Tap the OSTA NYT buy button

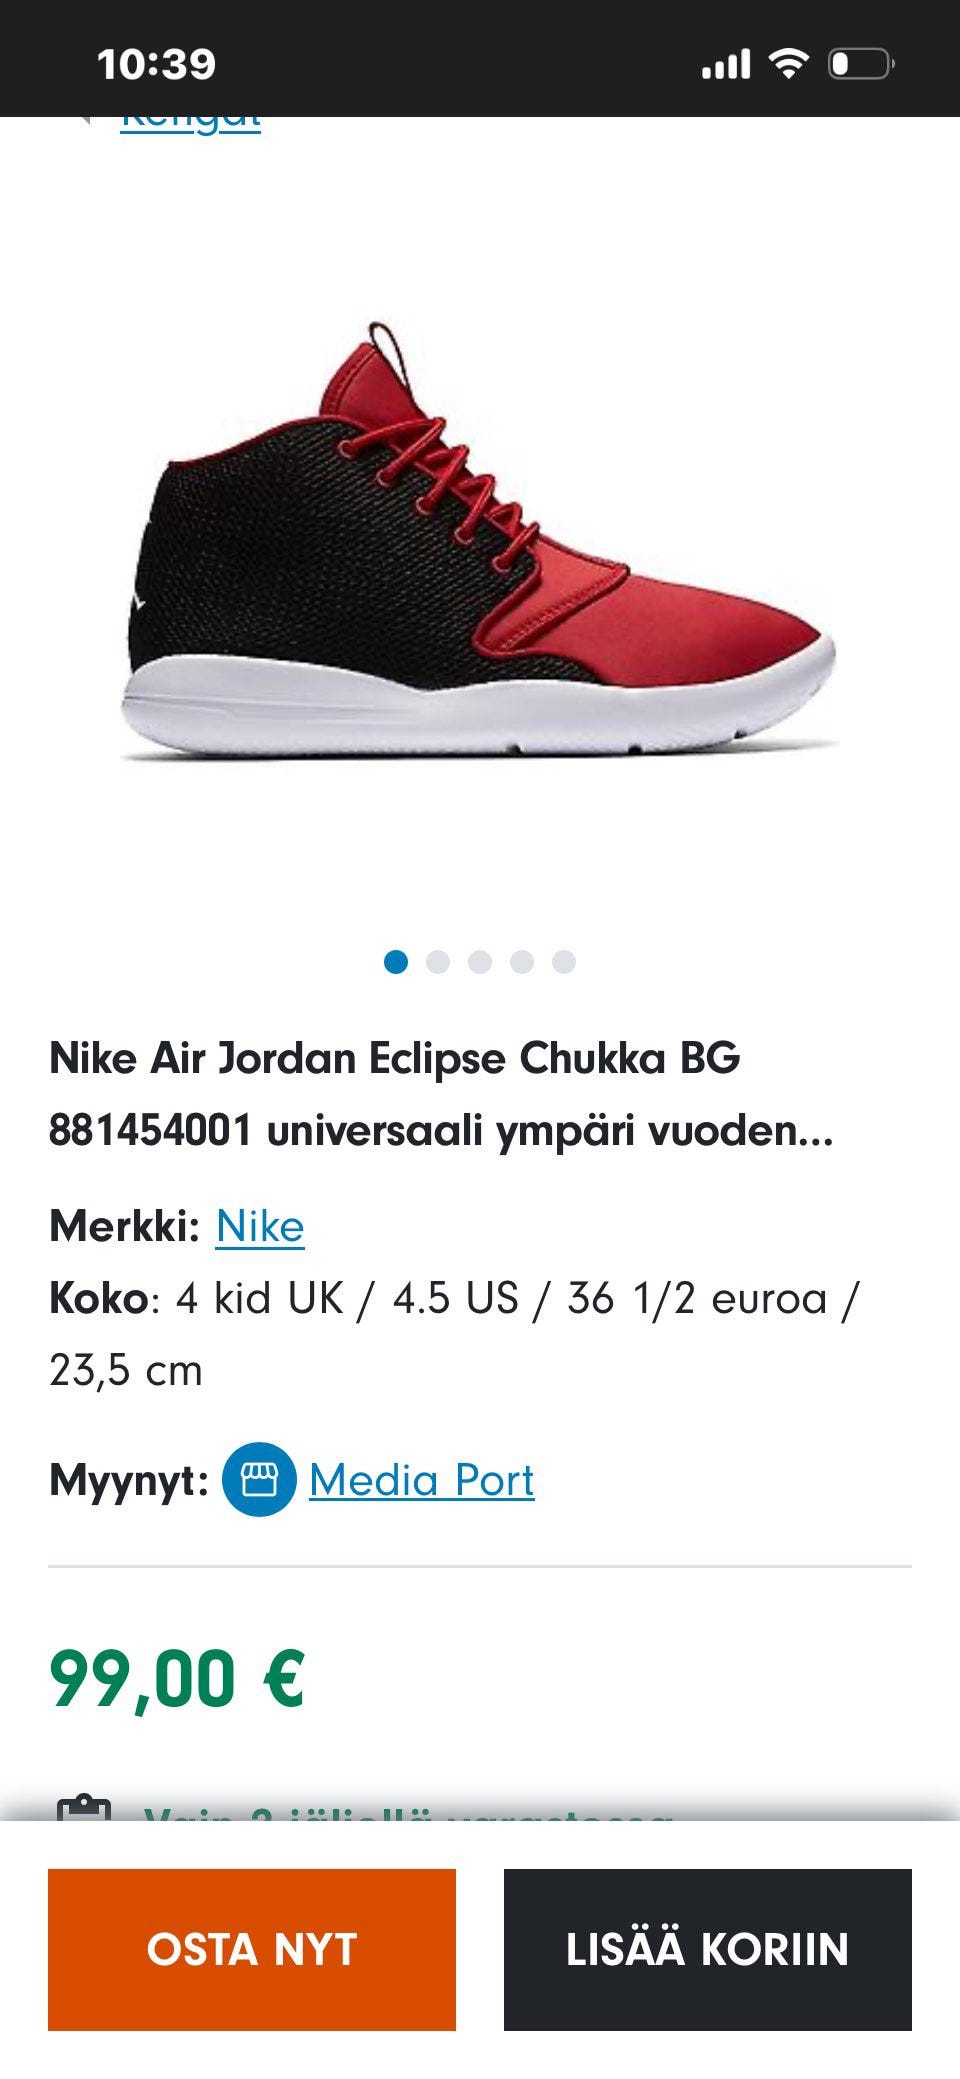[x=252, y=1949]
